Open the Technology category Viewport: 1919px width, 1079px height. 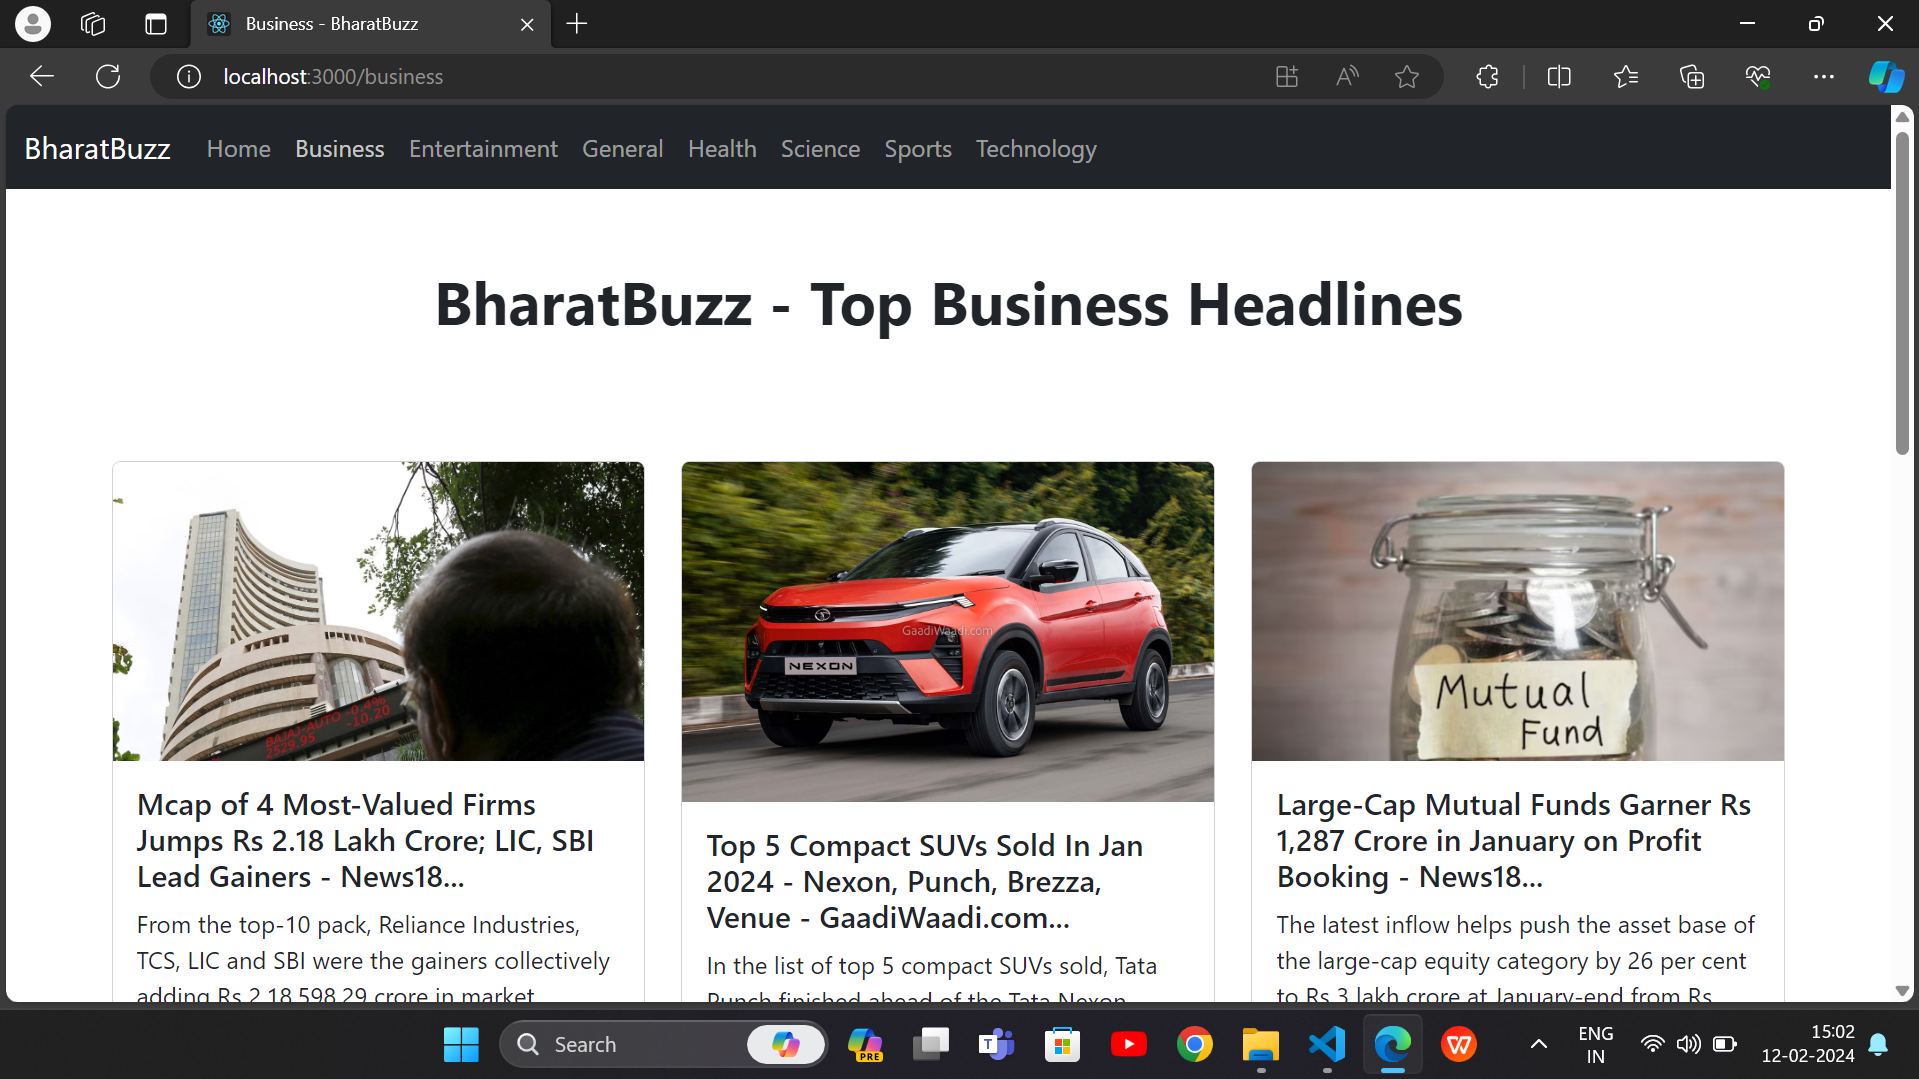click(x=1036, y=149)
